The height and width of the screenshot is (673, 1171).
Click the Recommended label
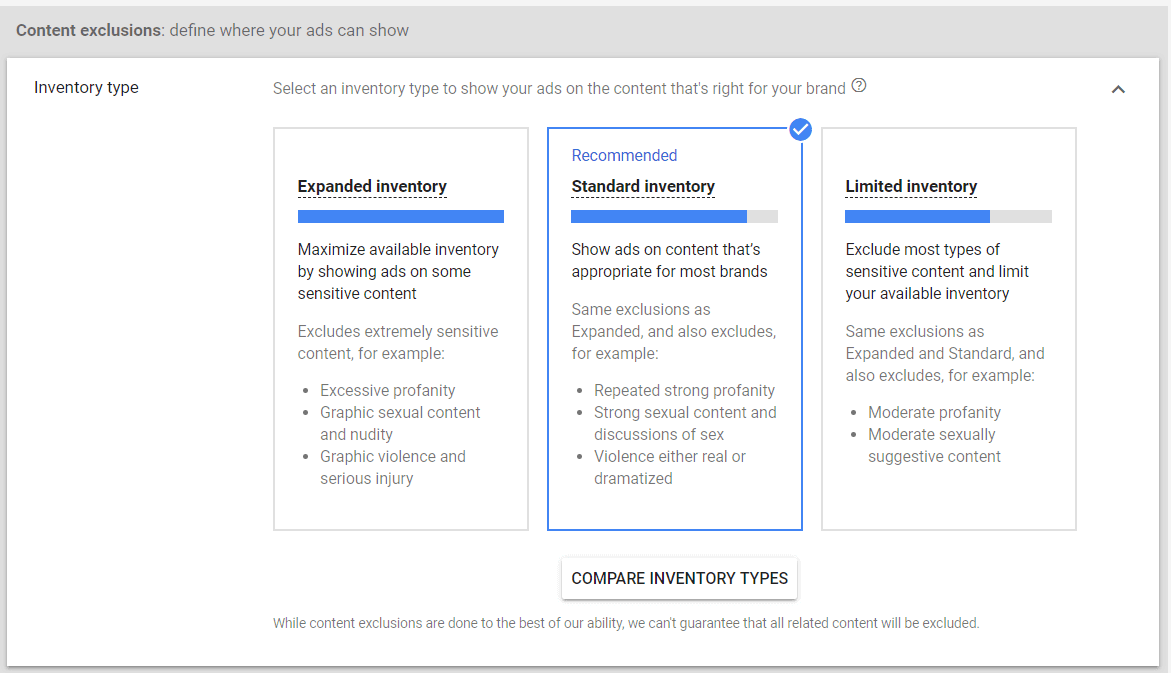click(624, 155)
